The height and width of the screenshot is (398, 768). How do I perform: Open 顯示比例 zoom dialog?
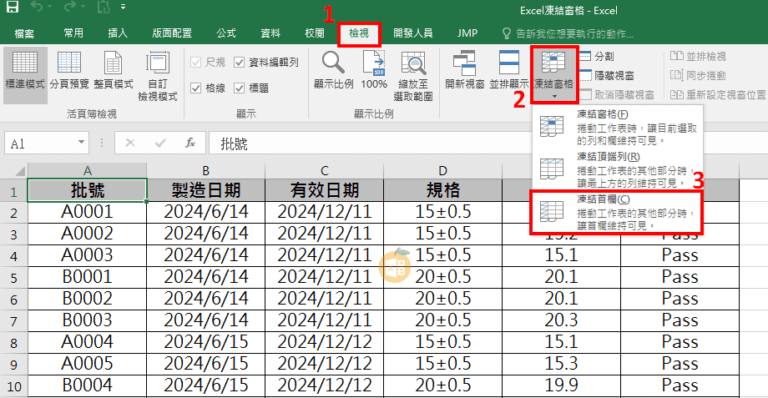tap(334, 71)
